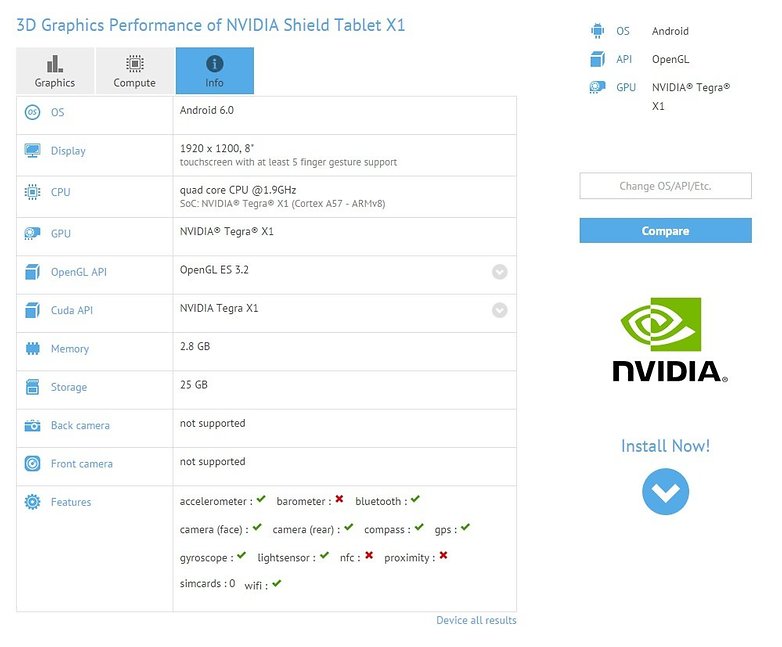Select the Android 6.0 value text

206,110
